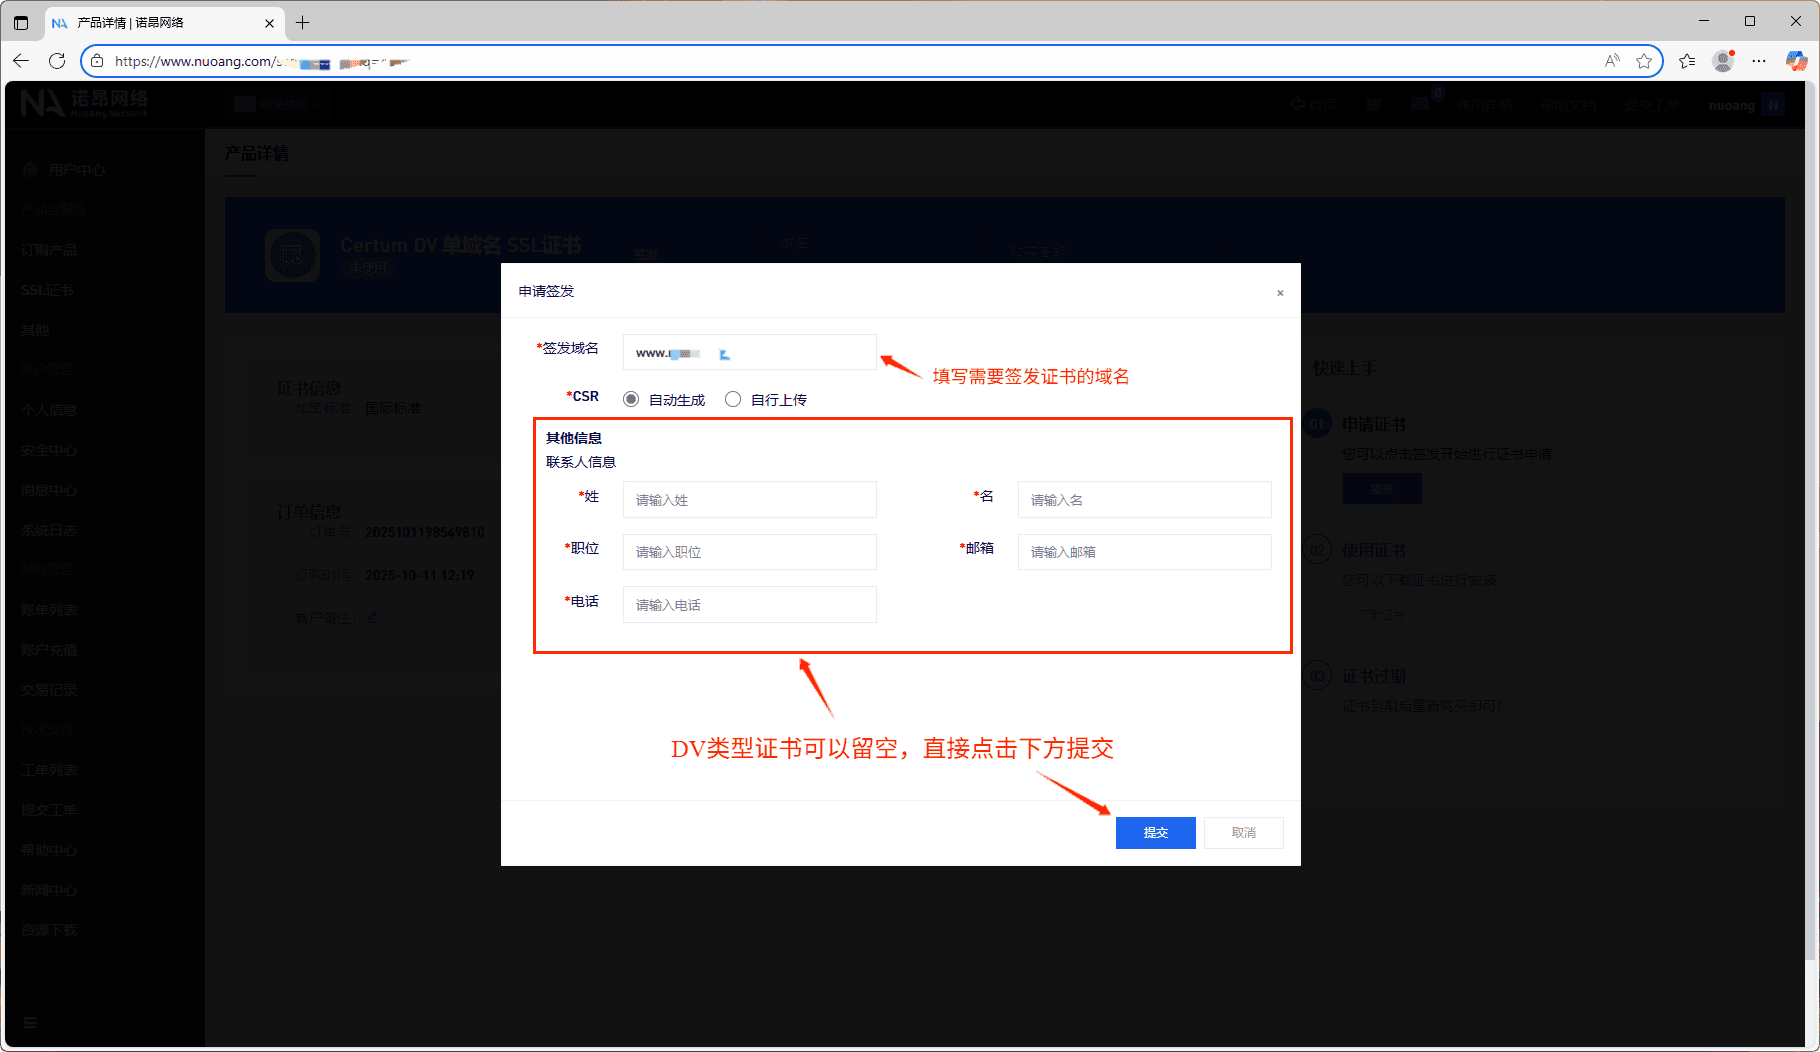The width and height of the screenshot is (1820, 1052).
Task: Select the 自行上传 CSR option
Action: 733,399
